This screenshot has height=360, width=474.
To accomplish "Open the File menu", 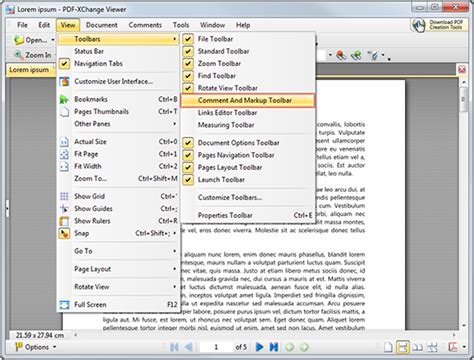I will click(22, 25).
